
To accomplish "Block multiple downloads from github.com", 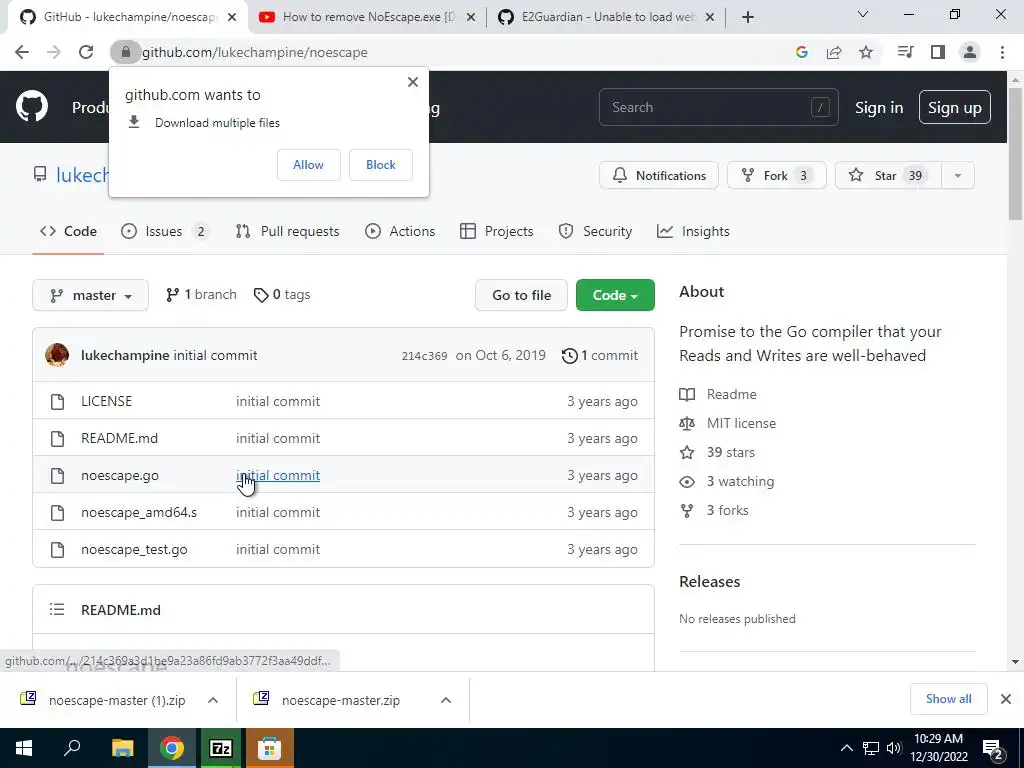I will 381,165.
